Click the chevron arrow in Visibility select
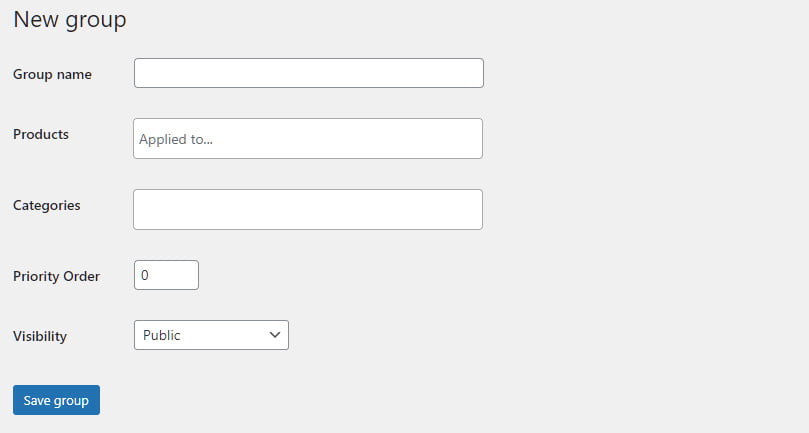This screenshot has width=809, height=433. coord(275,335)
